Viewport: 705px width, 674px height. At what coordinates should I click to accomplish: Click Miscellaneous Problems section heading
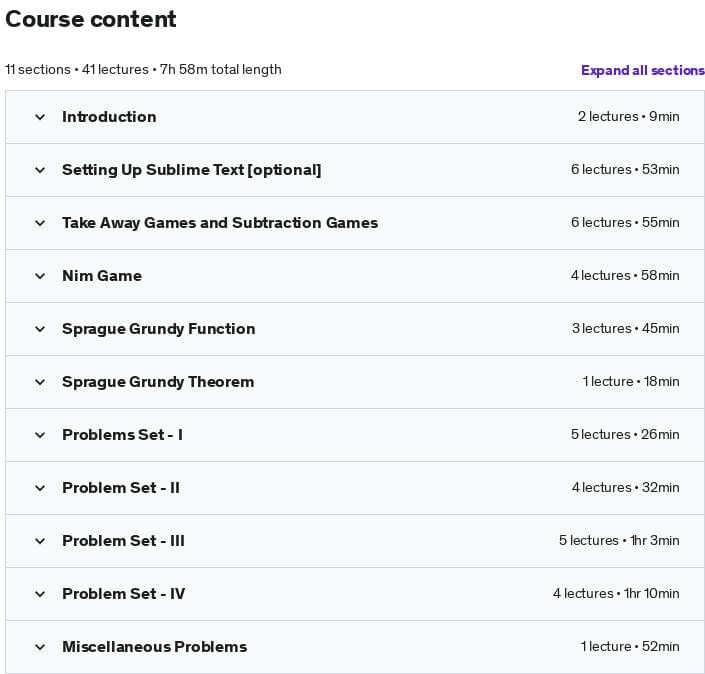point(155,647)
